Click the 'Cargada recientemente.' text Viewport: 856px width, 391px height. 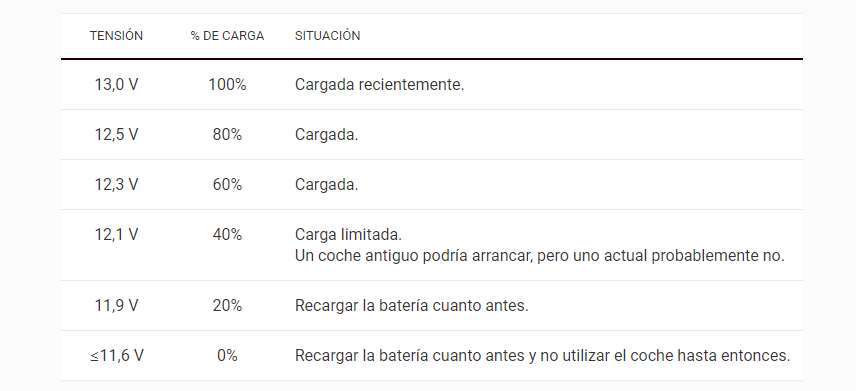379,85
